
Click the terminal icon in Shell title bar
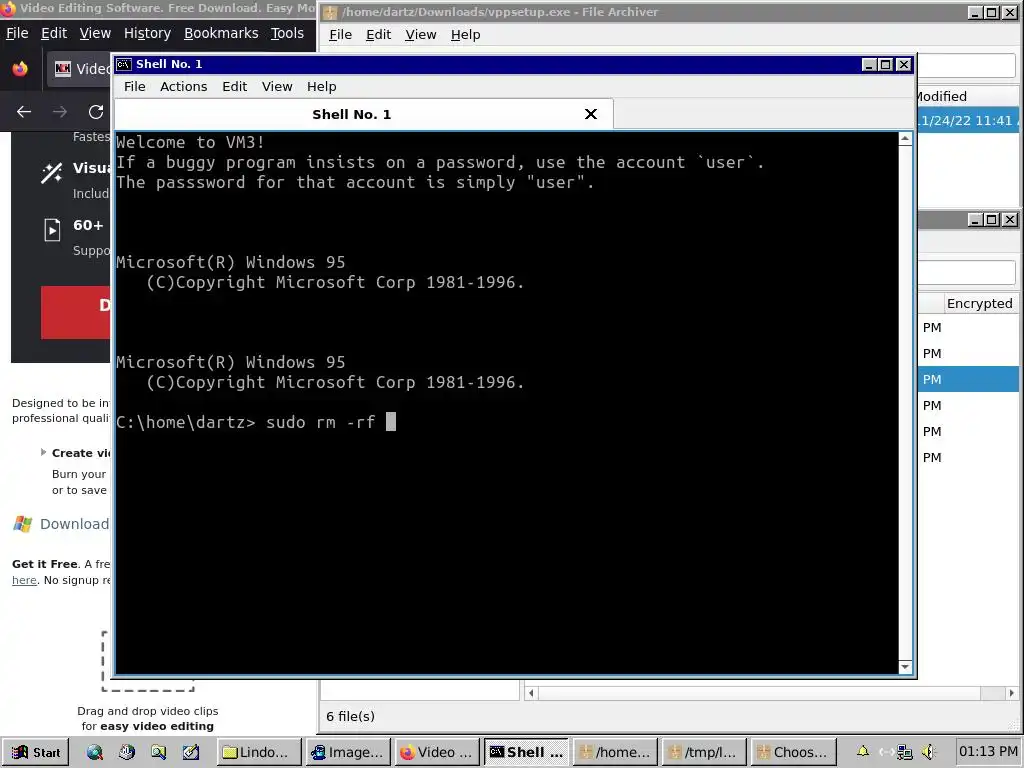coord(123,64)
